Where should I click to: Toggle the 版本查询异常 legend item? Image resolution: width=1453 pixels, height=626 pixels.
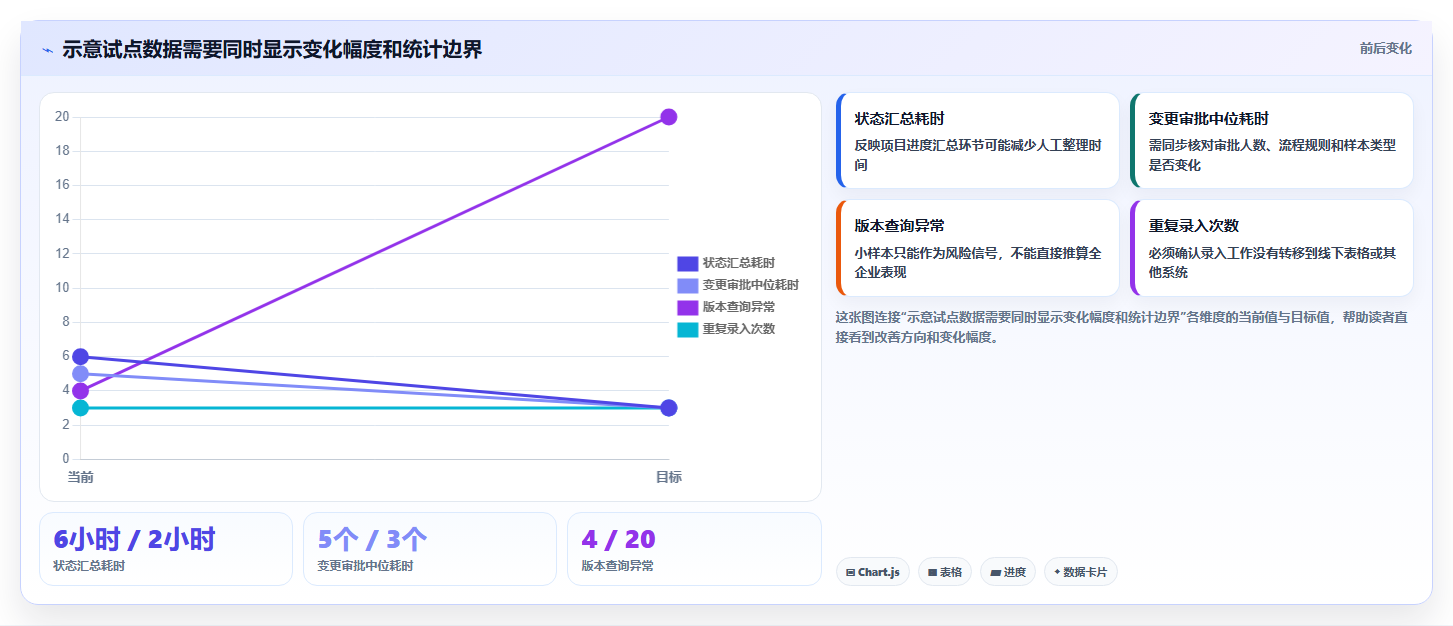pos(726,307)
